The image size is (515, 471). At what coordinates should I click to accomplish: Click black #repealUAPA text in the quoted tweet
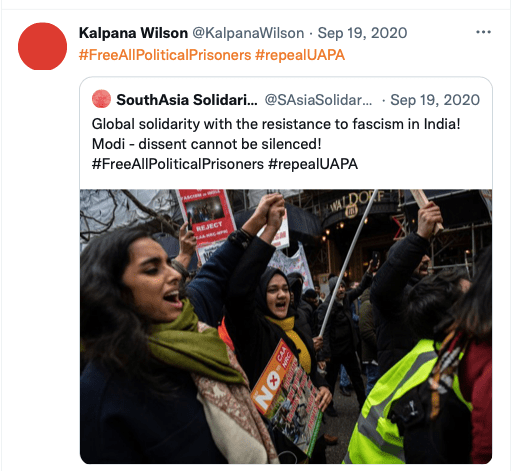click(x=313, y=164)
